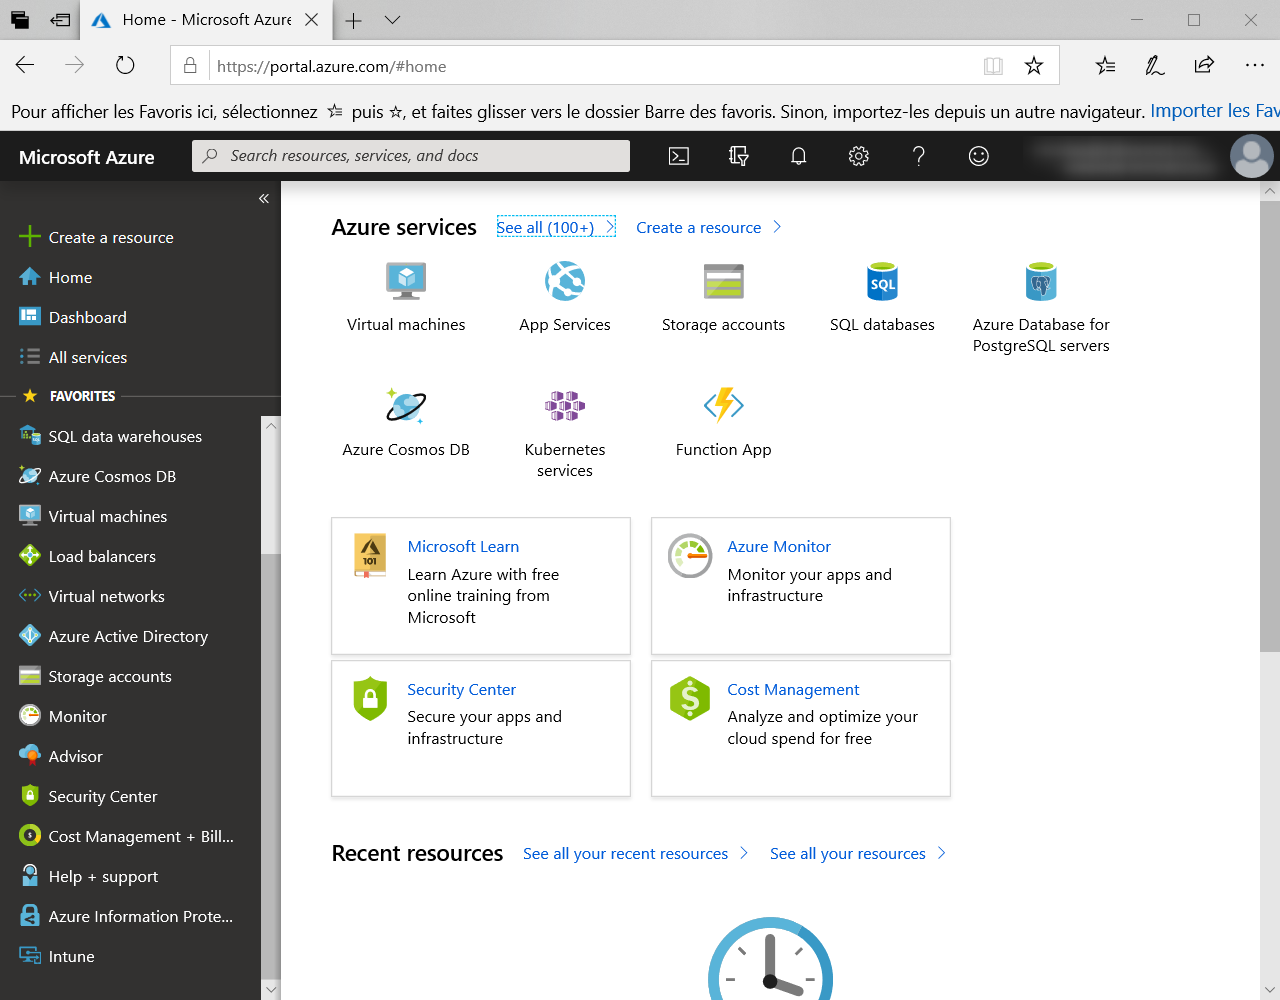Click the Help question mark icon
The image size is (1280, 1000).
[x=919, y=156]
